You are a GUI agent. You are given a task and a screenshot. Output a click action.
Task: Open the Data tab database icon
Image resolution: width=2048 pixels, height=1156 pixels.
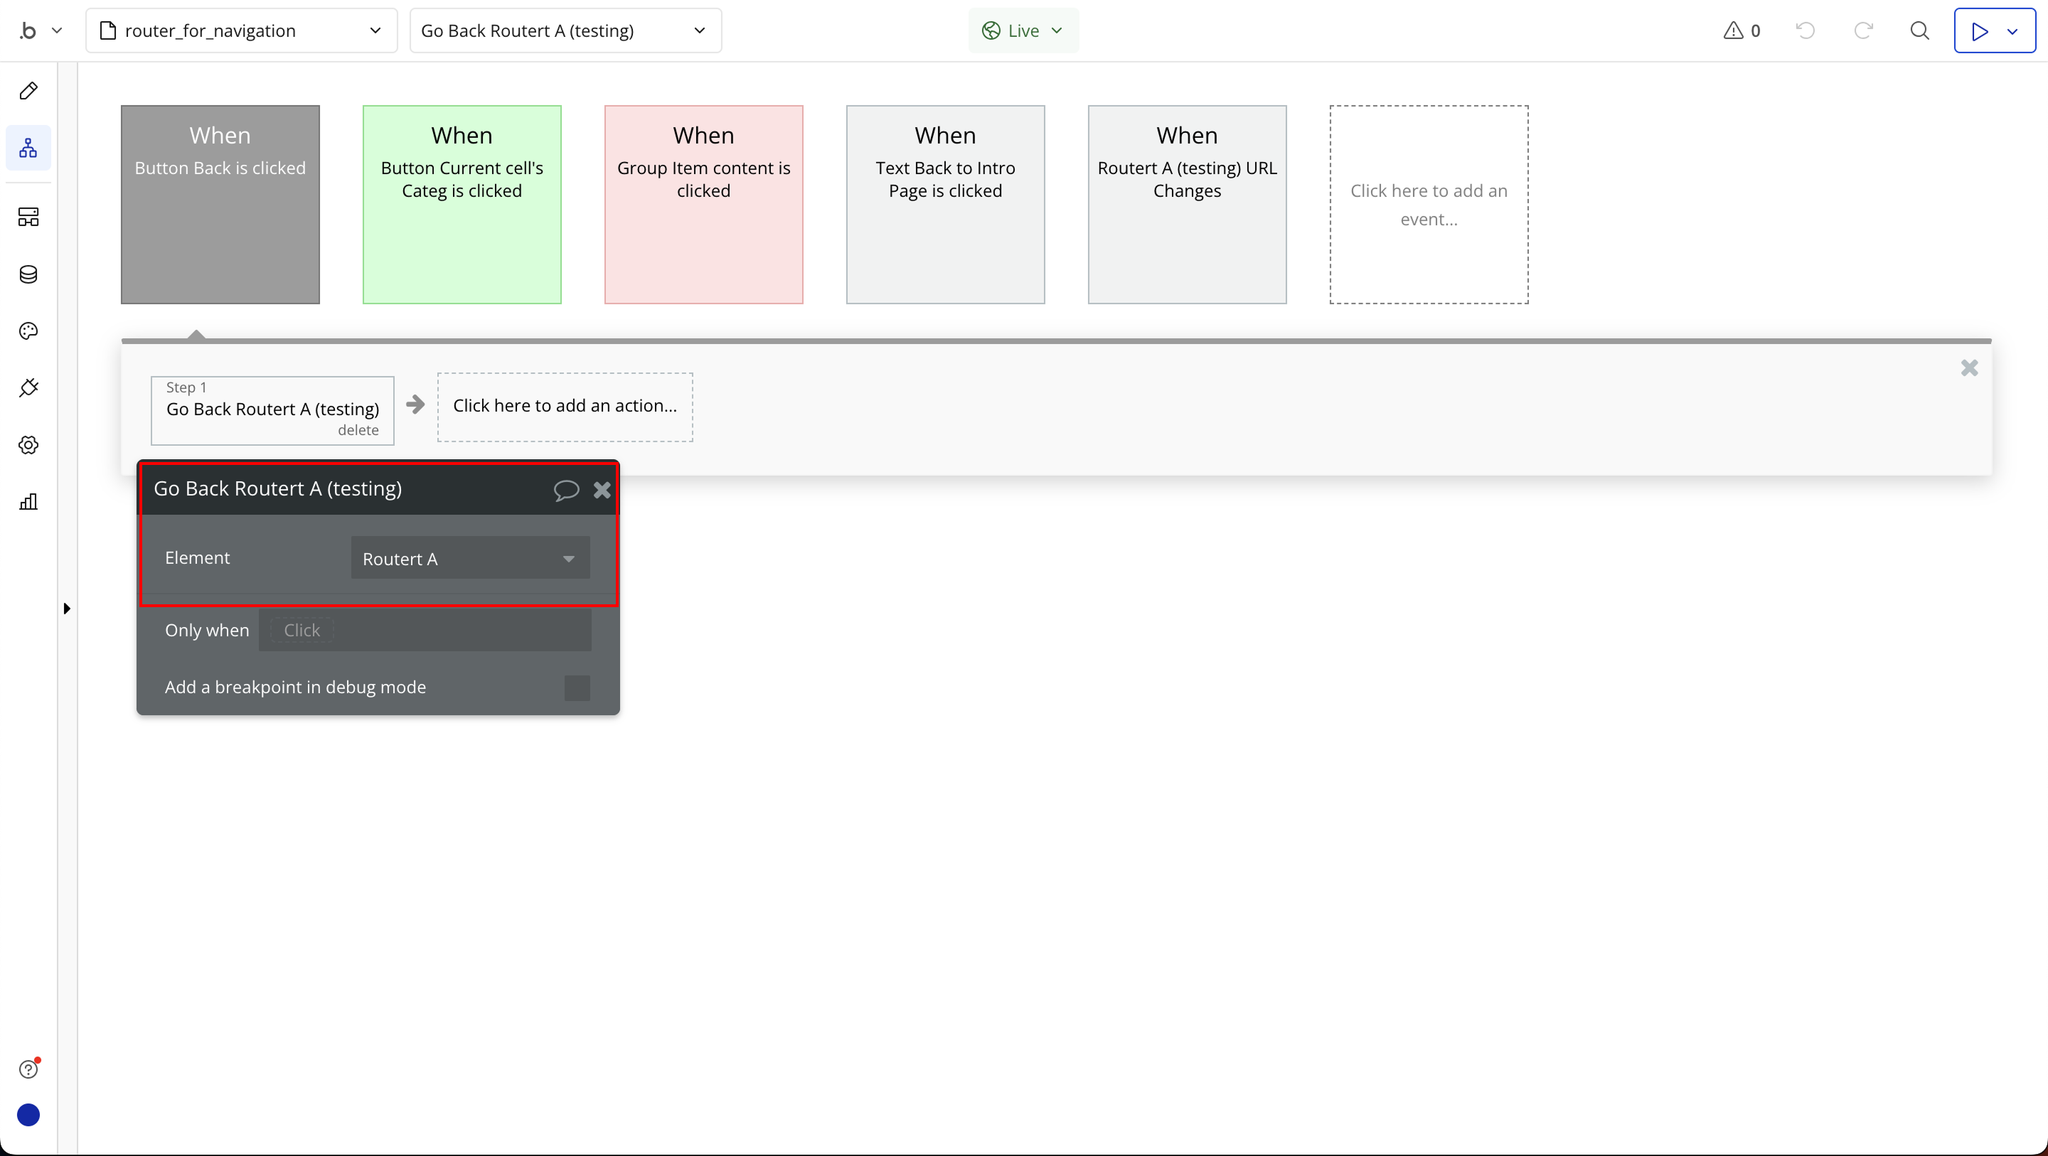(x=28, y=274)
